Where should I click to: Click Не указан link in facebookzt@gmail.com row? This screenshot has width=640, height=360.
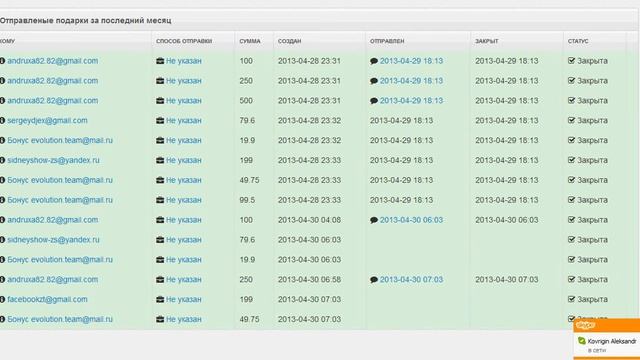tap(184, 299)
